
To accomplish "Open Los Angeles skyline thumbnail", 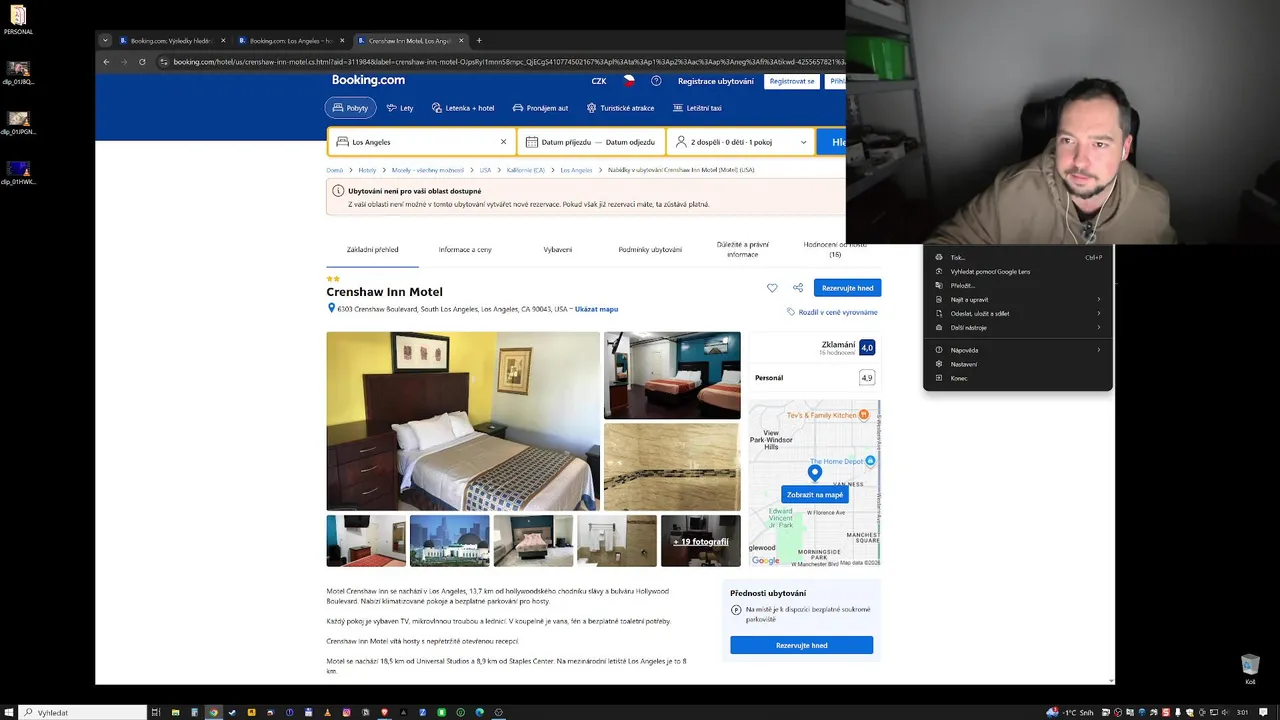I will pos(450,541).
